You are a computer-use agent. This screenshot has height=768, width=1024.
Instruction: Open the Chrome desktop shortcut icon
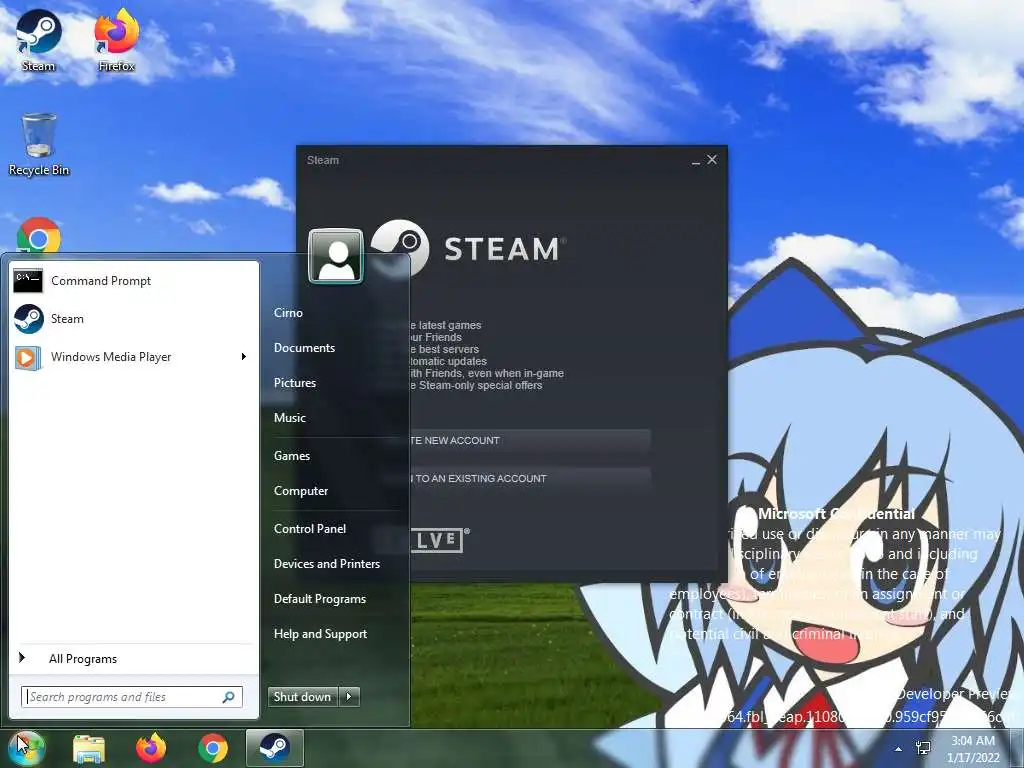pos(39,236)
